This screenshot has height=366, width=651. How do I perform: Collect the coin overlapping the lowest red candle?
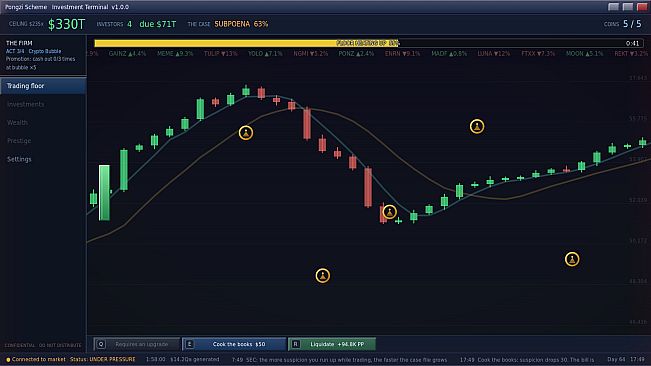tap(389, 212)
